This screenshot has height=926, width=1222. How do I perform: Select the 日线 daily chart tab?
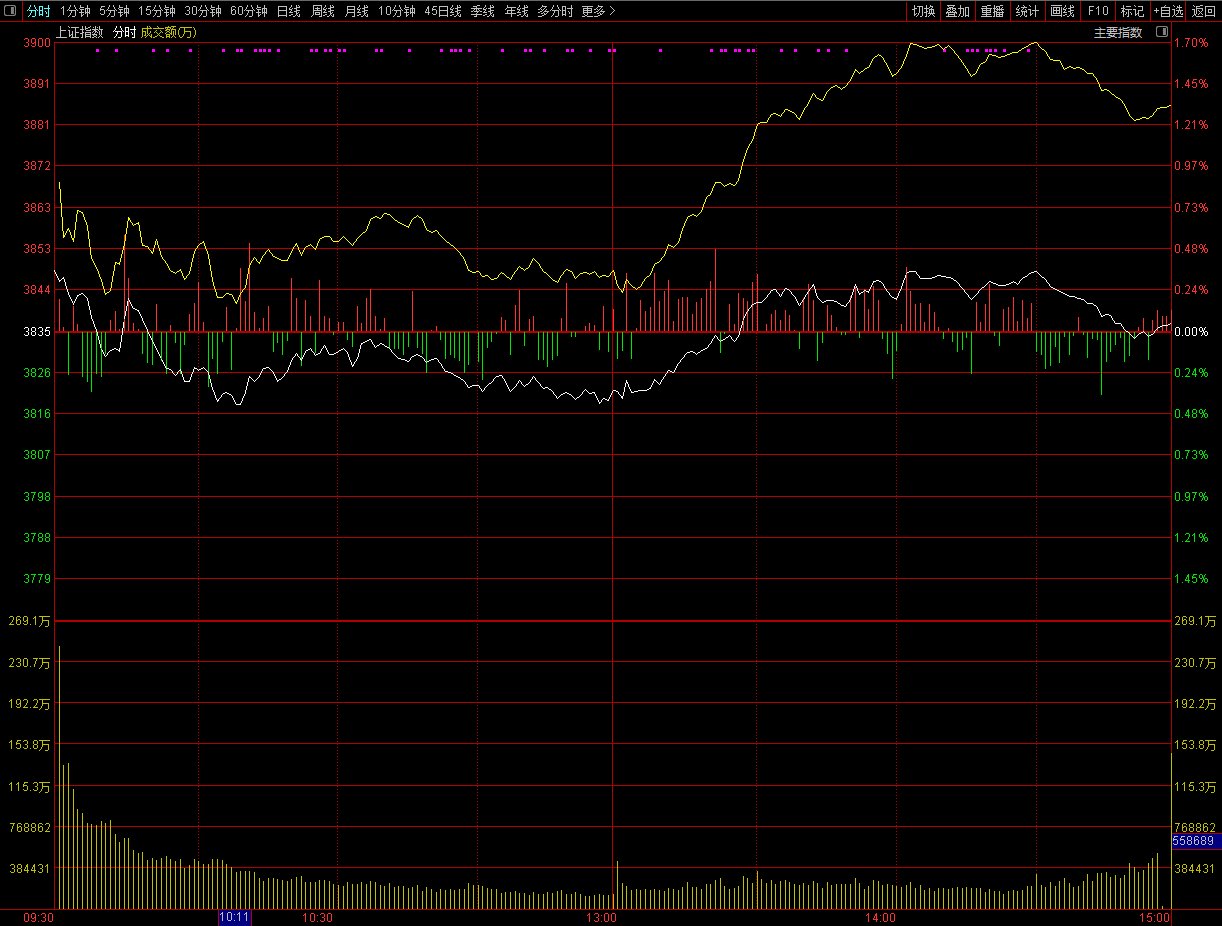288,11
